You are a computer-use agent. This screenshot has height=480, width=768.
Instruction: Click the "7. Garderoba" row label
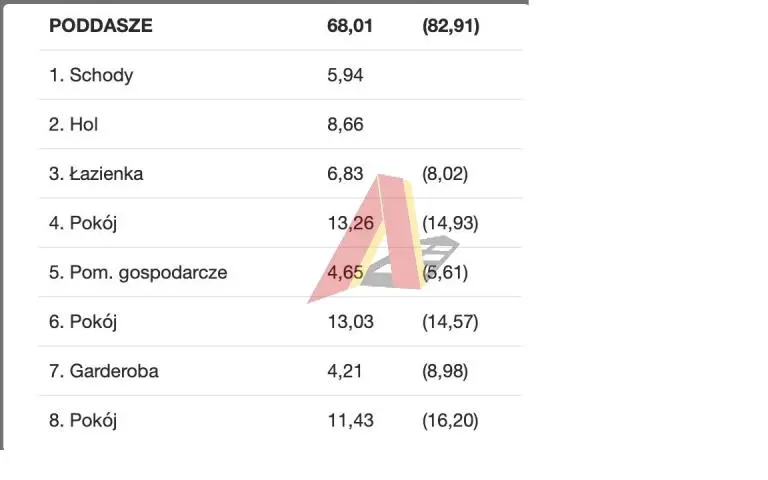pos(104,371)
